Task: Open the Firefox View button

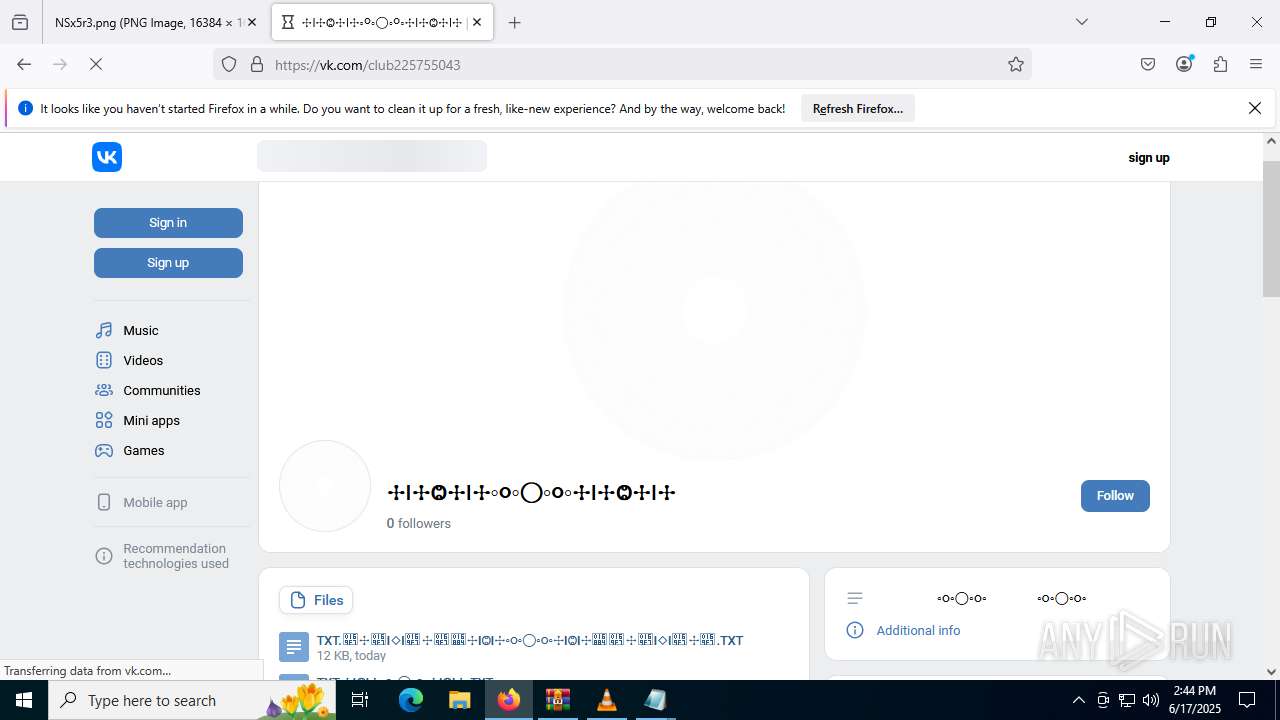Action: pos(20,22)
